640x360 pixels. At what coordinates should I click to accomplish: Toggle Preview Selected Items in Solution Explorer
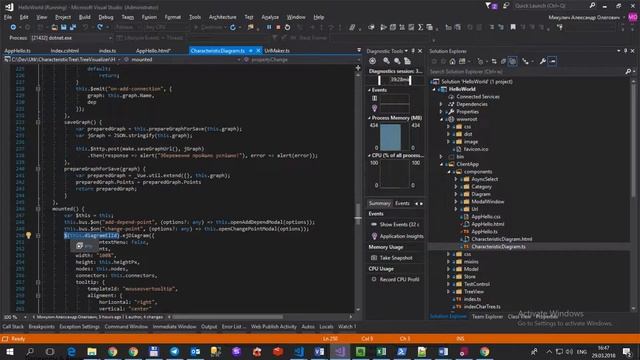[552, 61]
